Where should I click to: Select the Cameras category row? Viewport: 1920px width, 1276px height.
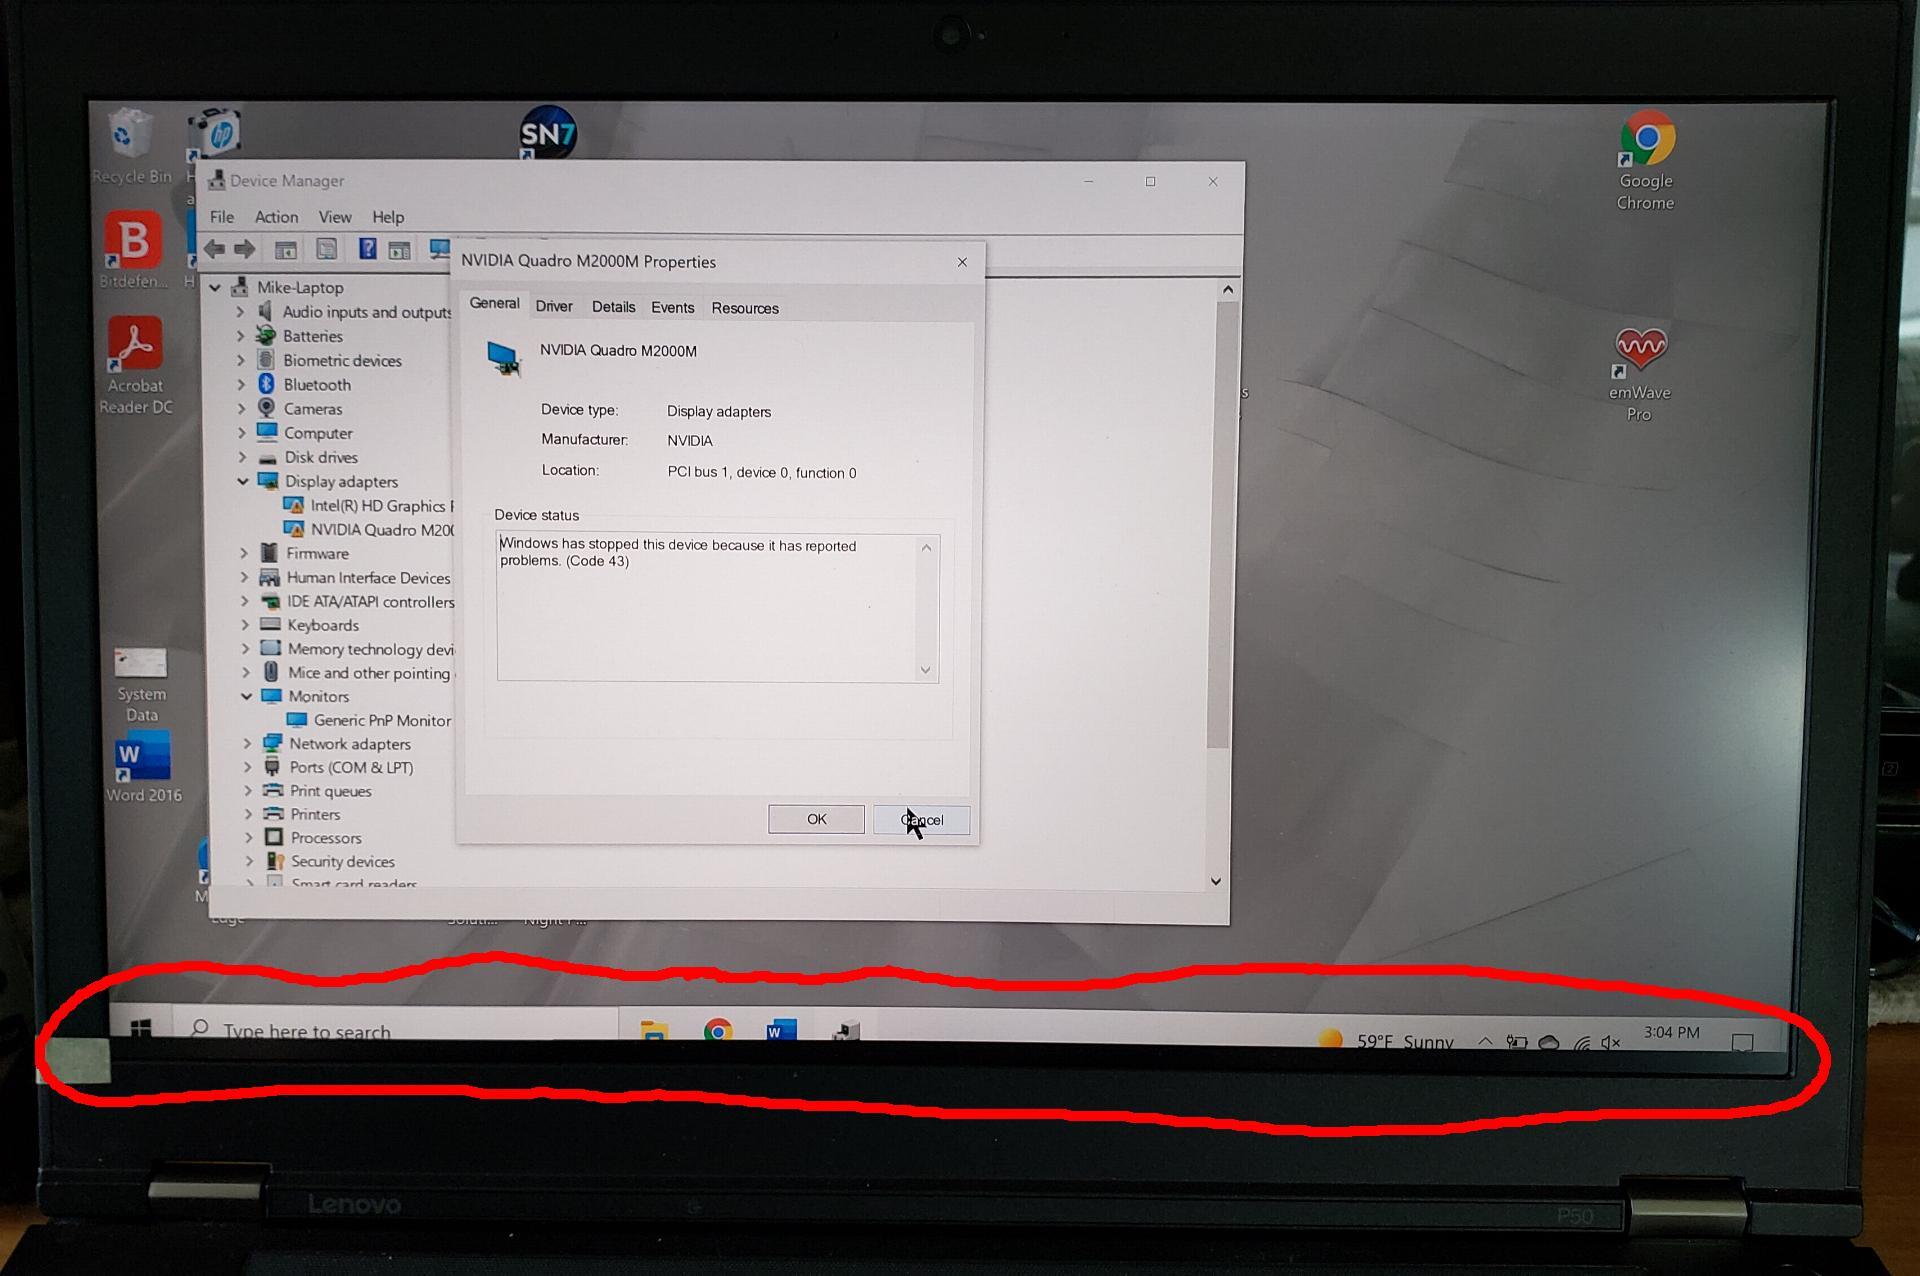(x=300, y=409)
